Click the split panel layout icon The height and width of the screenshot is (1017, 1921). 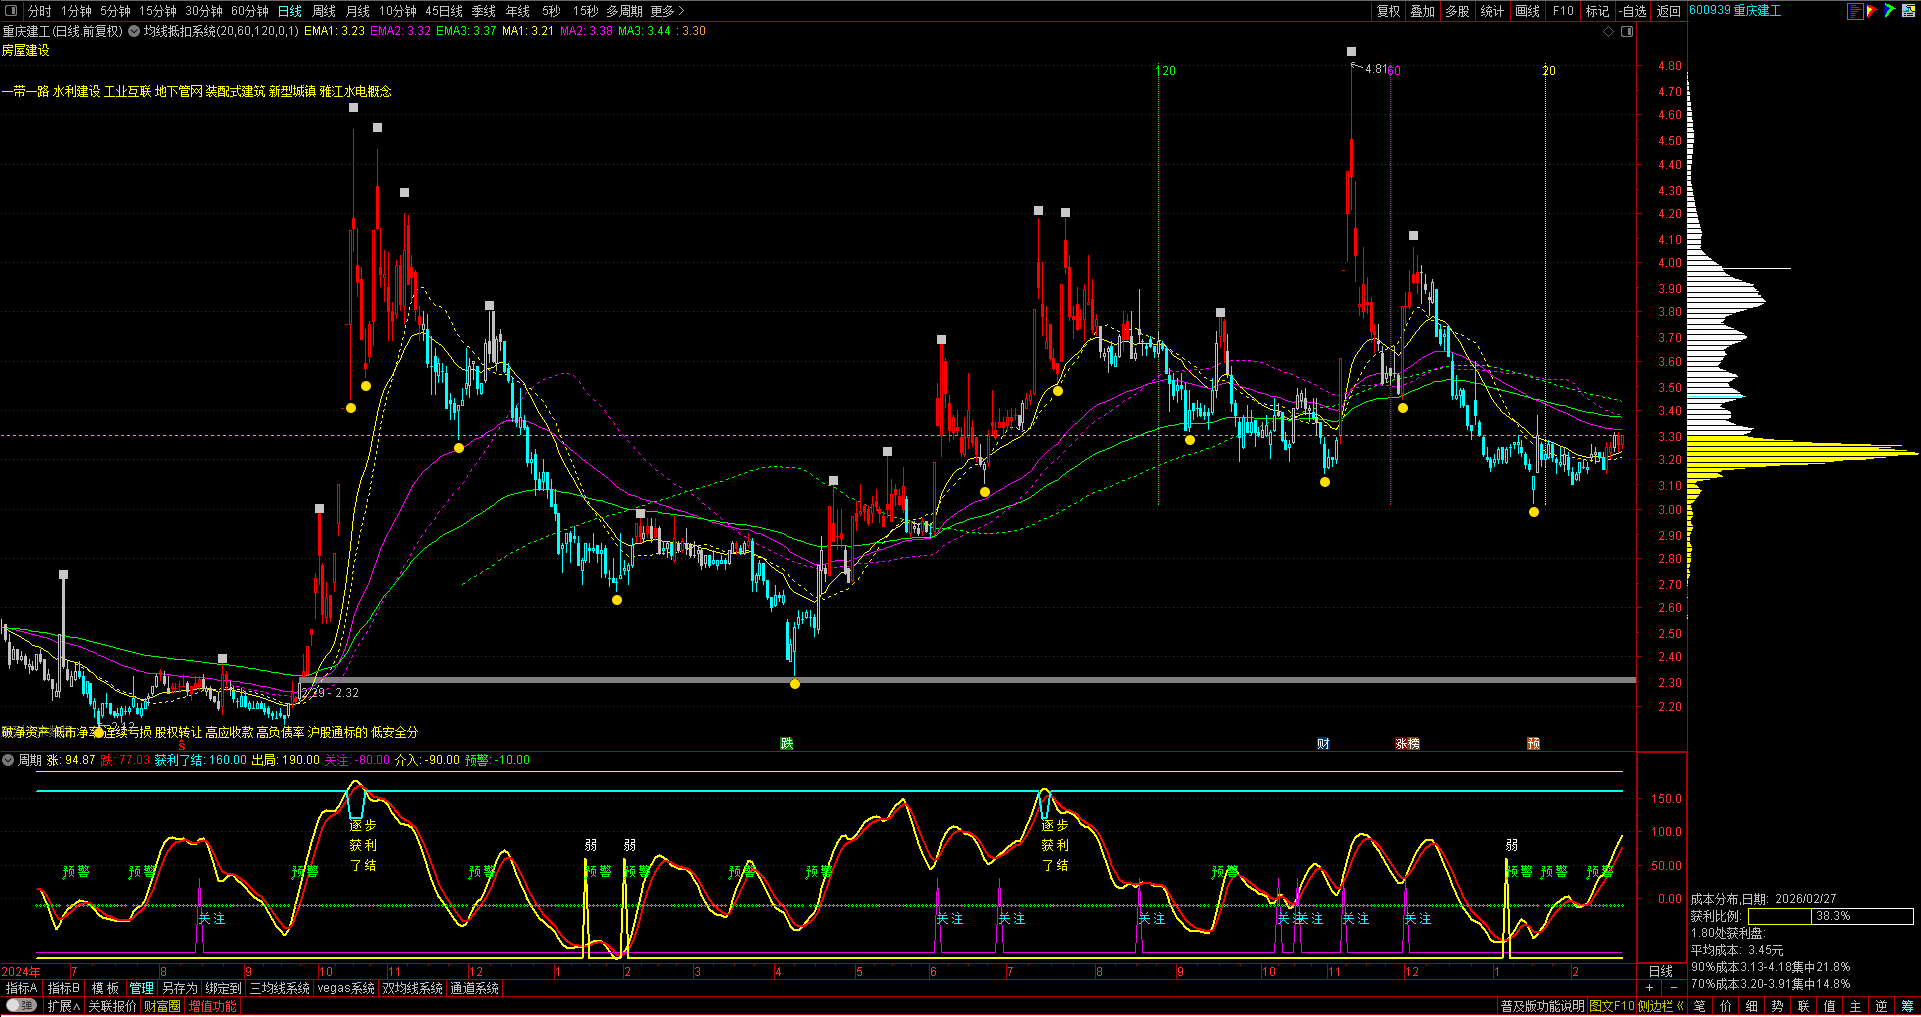point(1627,31)
